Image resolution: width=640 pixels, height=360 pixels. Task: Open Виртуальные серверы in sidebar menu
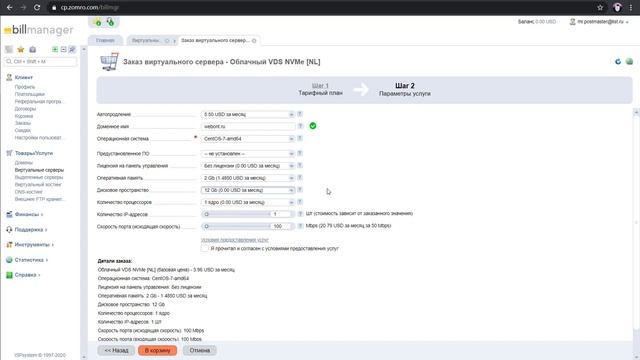click(x=39, y=170)
